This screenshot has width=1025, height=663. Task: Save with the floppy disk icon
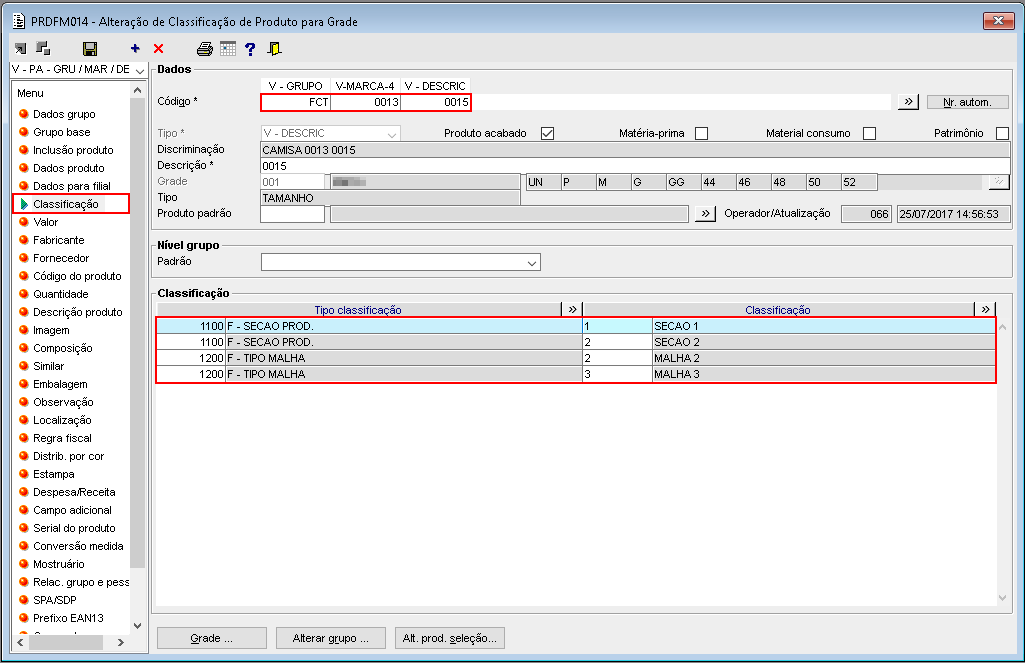click(x=90, y=48)
